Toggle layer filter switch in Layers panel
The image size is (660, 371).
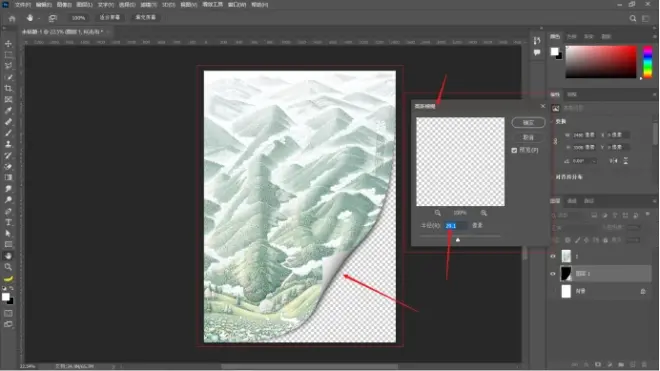click(x=647, y=215)
